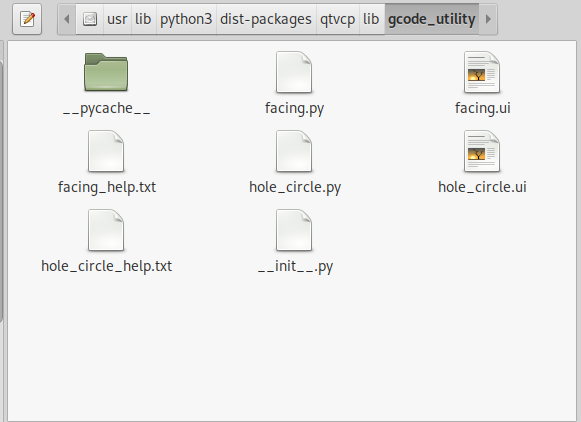Select the facing.ui file icon
581x422 pixels.
482,72
